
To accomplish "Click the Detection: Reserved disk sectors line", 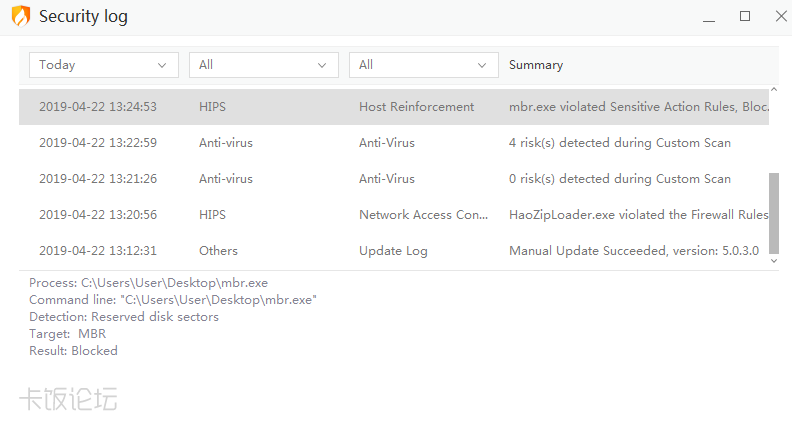I will pyautogui.click(x=124, y=317).
